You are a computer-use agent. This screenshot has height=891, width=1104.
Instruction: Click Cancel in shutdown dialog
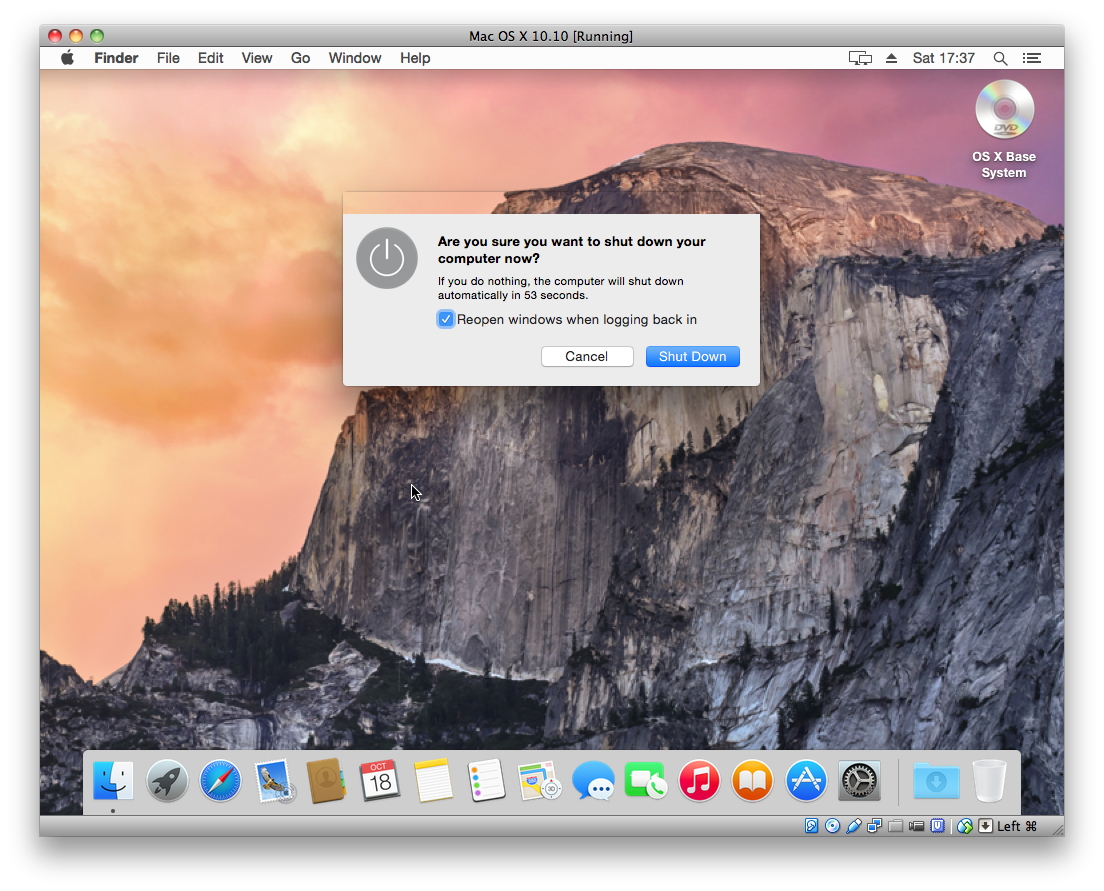pos(586,356)
